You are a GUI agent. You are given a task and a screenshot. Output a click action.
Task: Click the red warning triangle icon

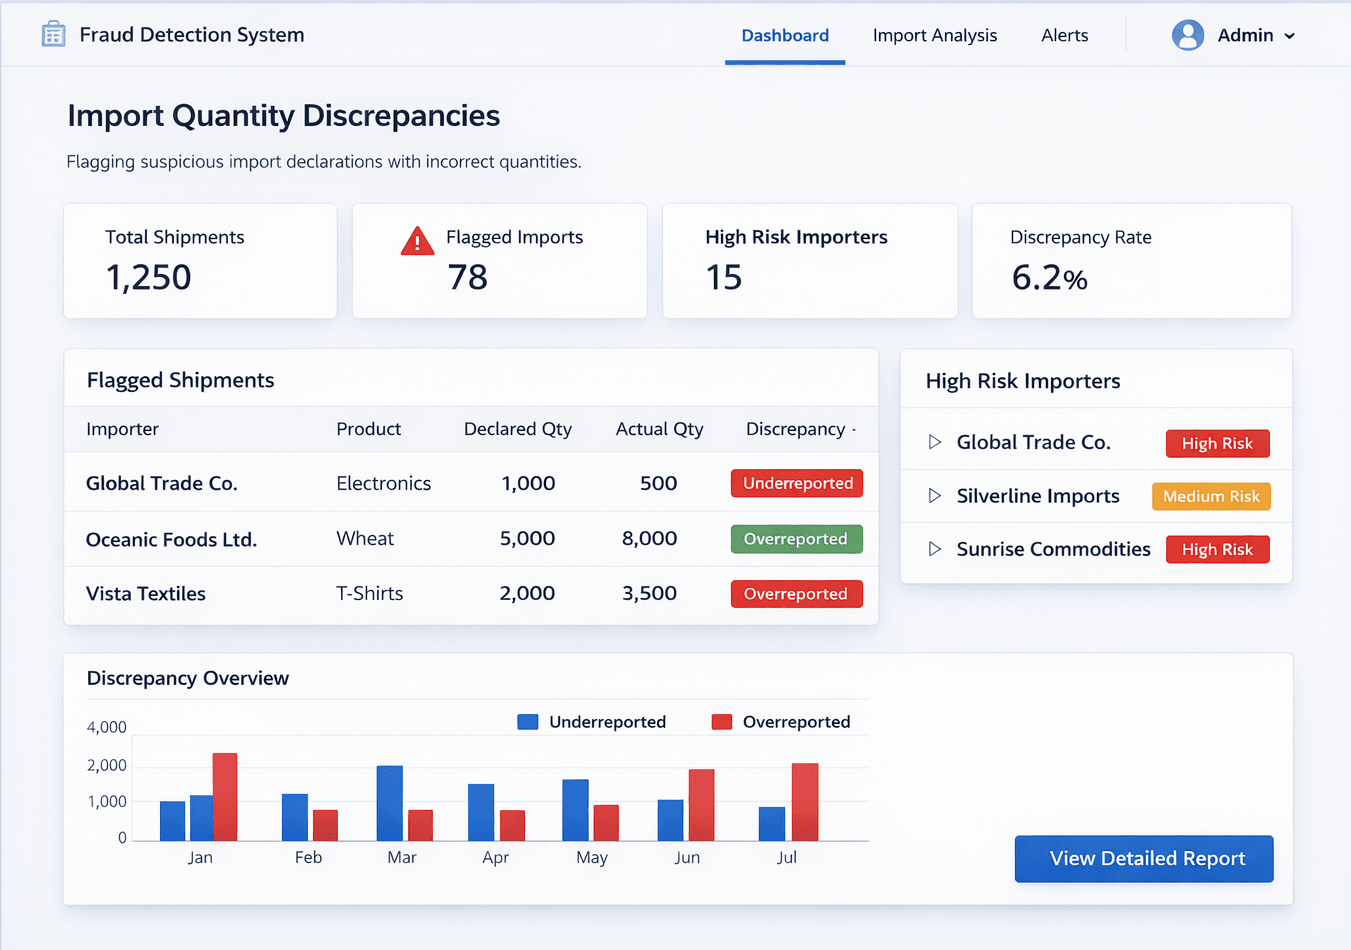(417, 241)
